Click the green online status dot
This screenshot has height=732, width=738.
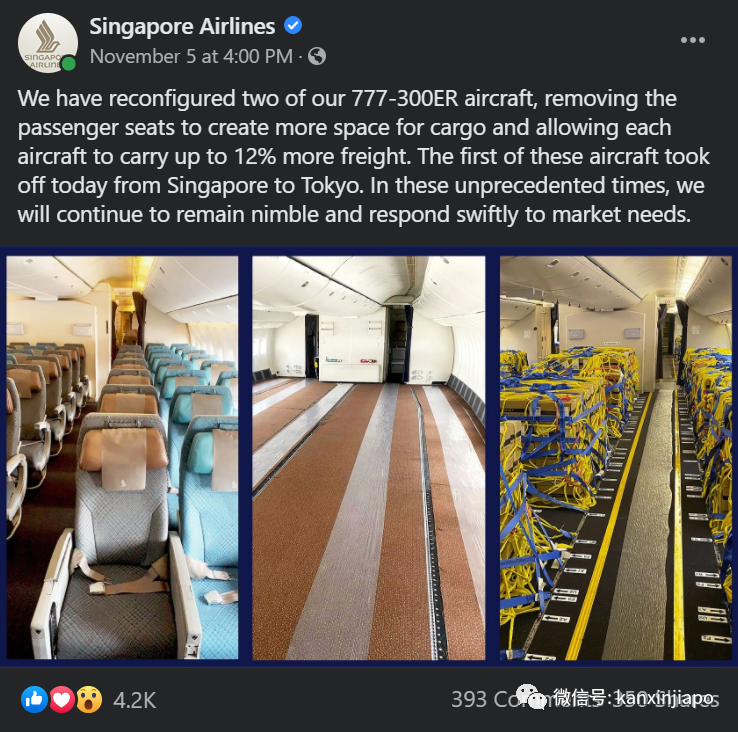pos(69,64)
